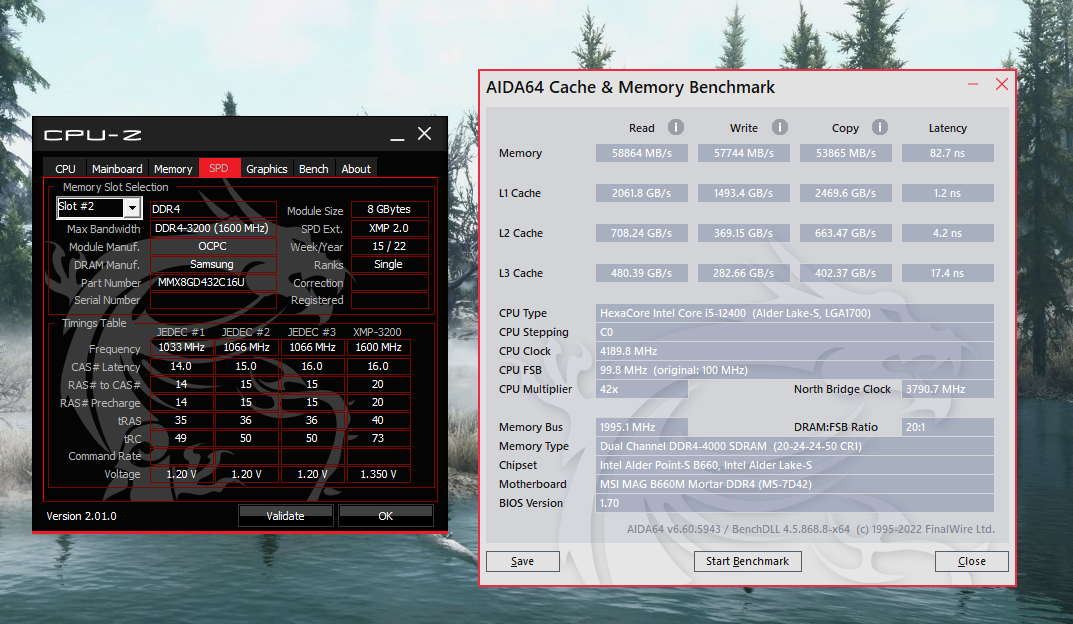Click the L1 Cache Write value 1493.4 GB/s

click(744, 193)
